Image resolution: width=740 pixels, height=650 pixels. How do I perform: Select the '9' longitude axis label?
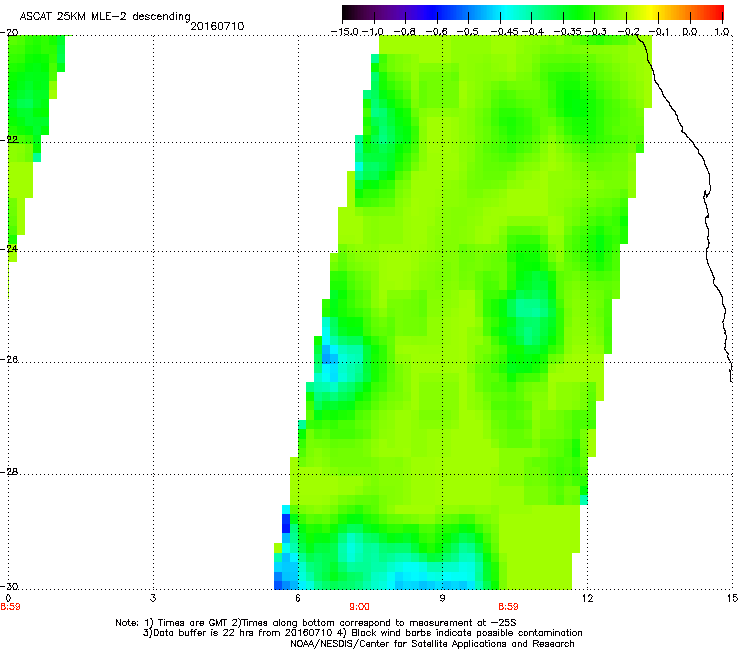coord(442,598)
